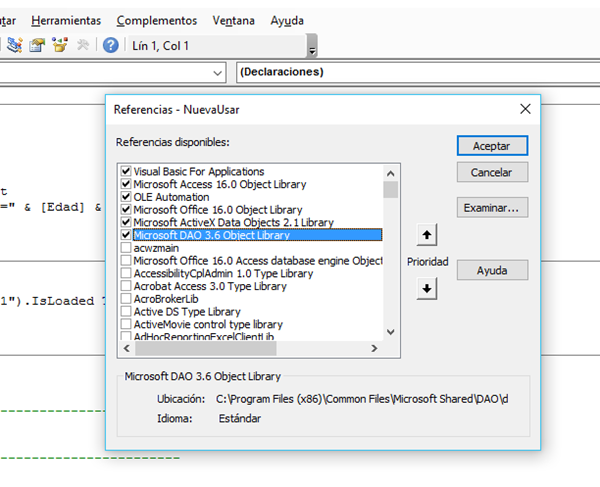Click the toolbar options overflow arrow
Viewport: 600px width, 487px height.
312,49
